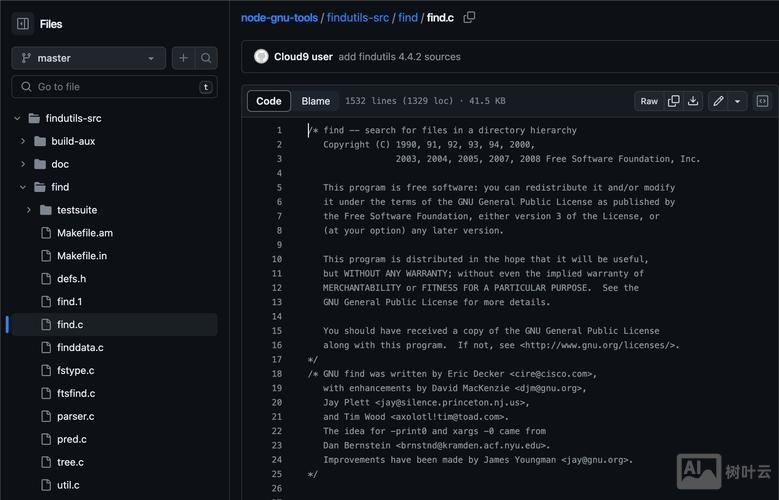Open the node-gnu-tools breadcrumb link
This screenshot has width=779, height=500.
click(x=279, y=17)
